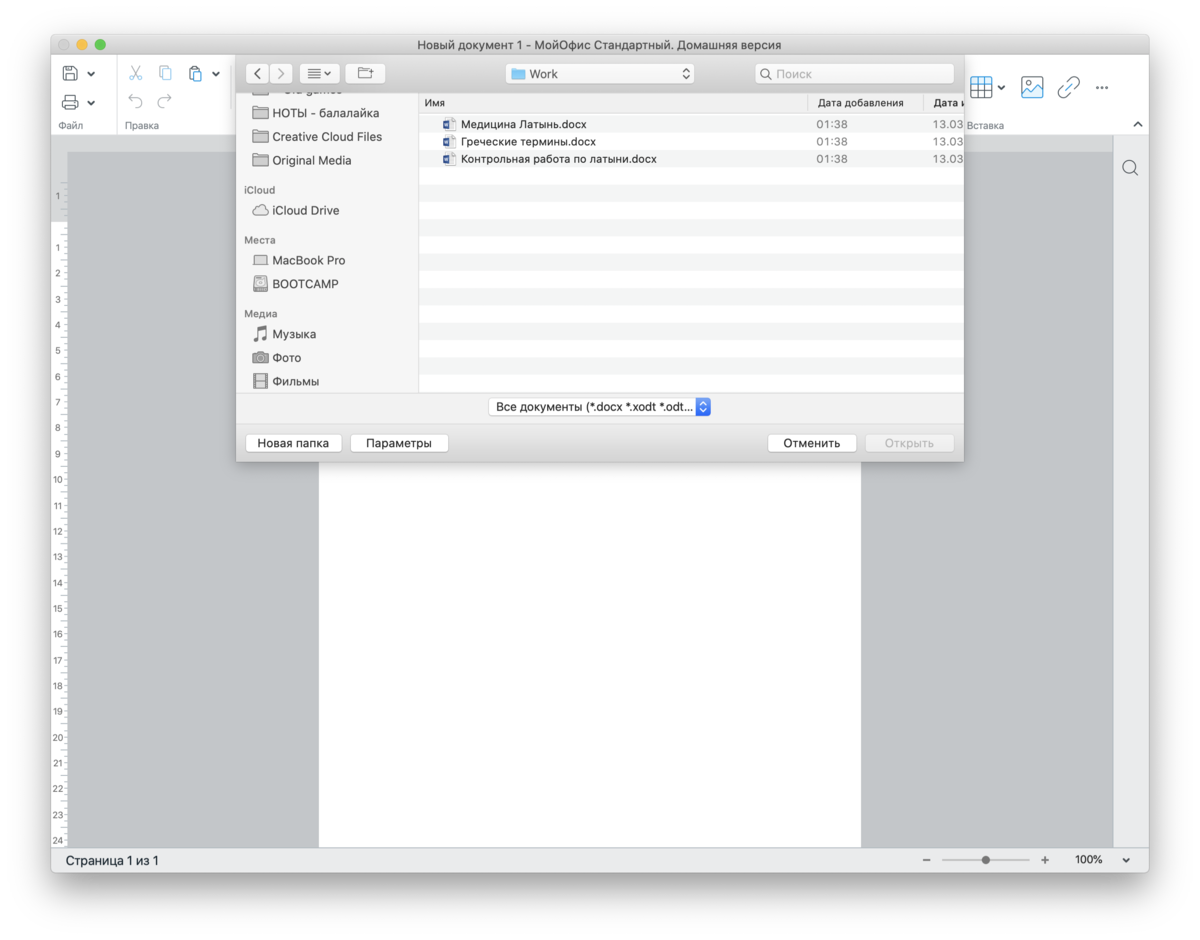Viewport: 1200px width, 940px height.
Task: Sort by the Дата добавления column header
Action: (x=866, y=103)
